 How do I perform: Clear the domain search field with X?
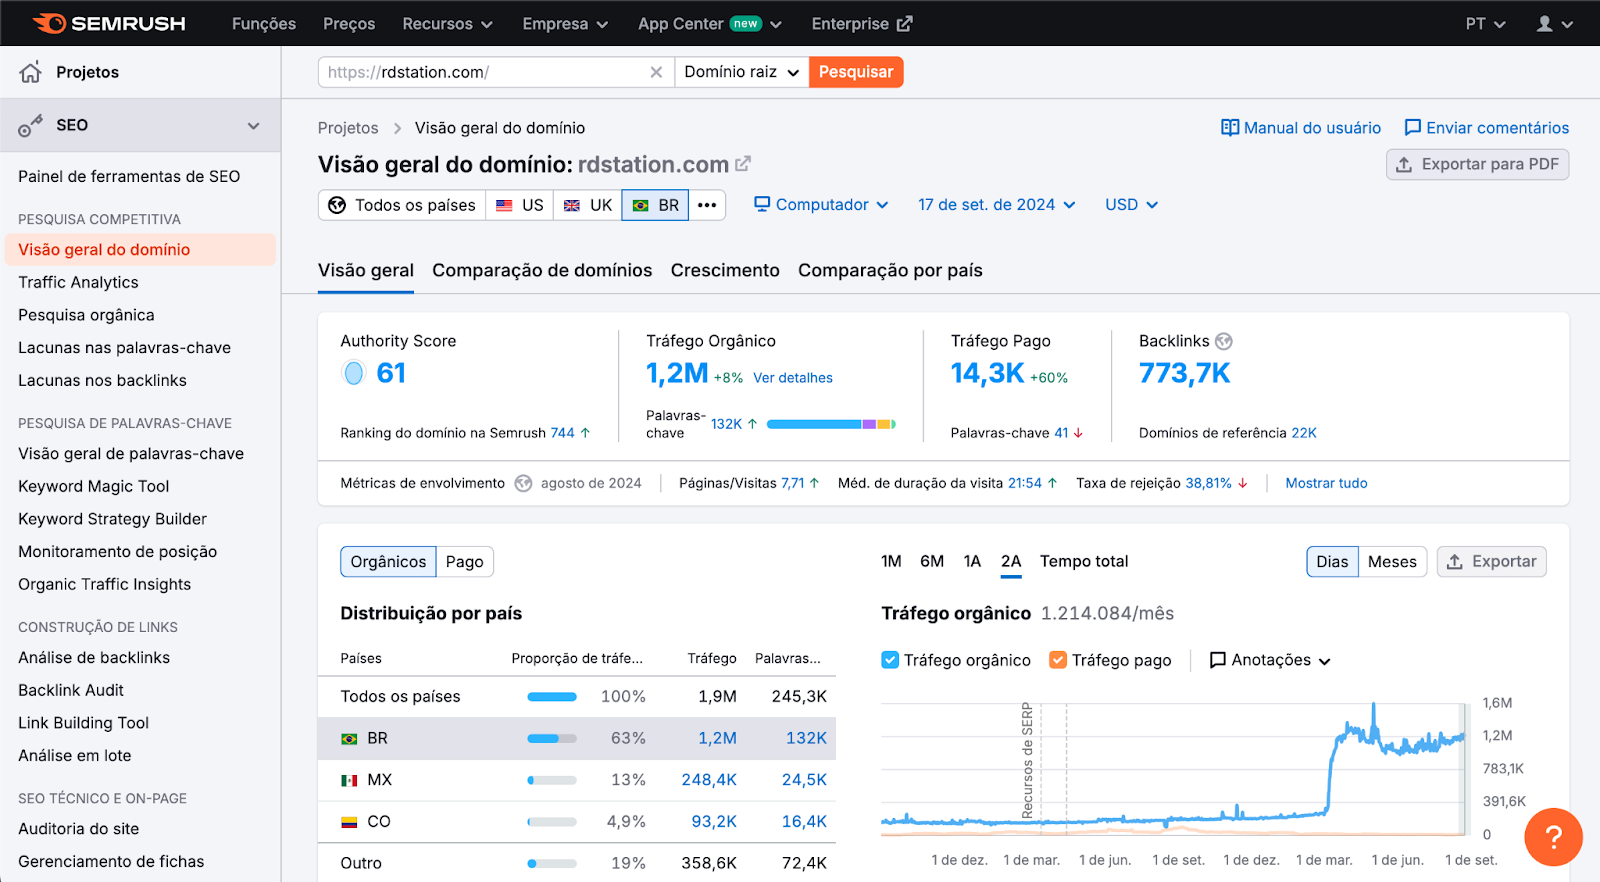(656, 72)
